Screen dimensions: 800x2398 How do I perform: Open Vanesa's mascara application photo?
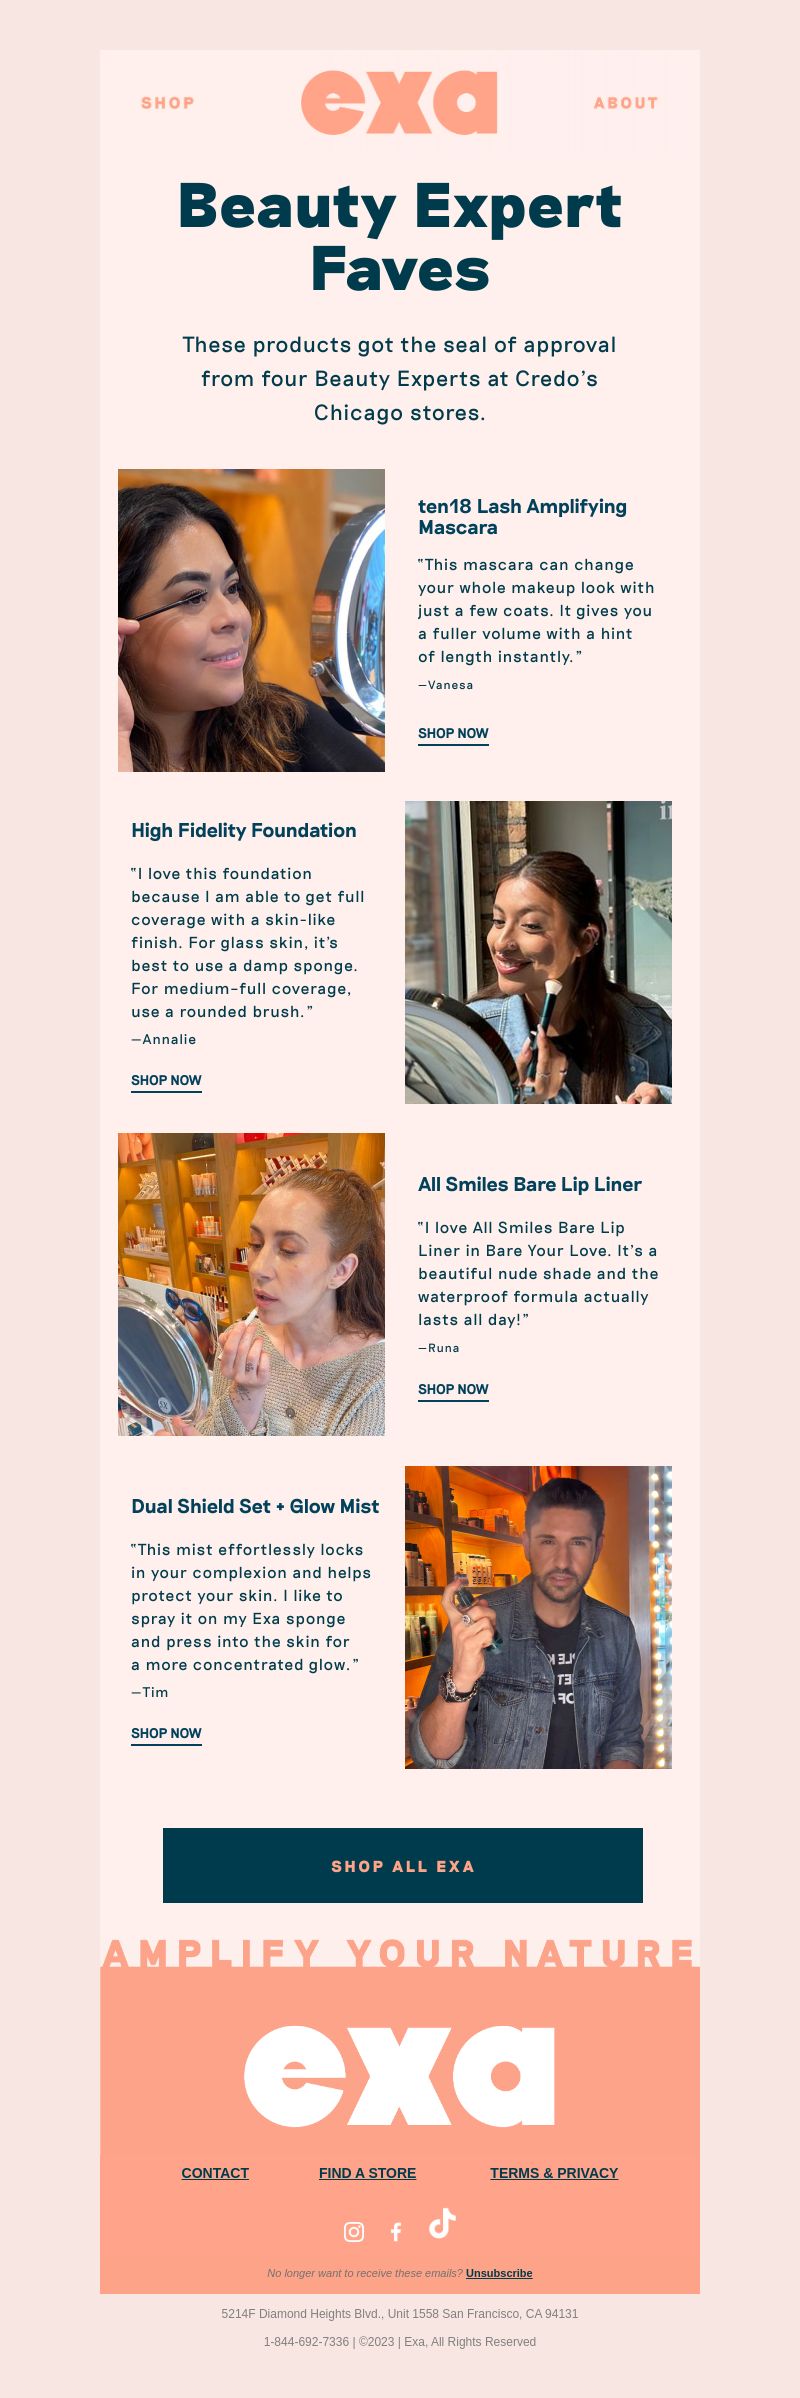[251, 620]
